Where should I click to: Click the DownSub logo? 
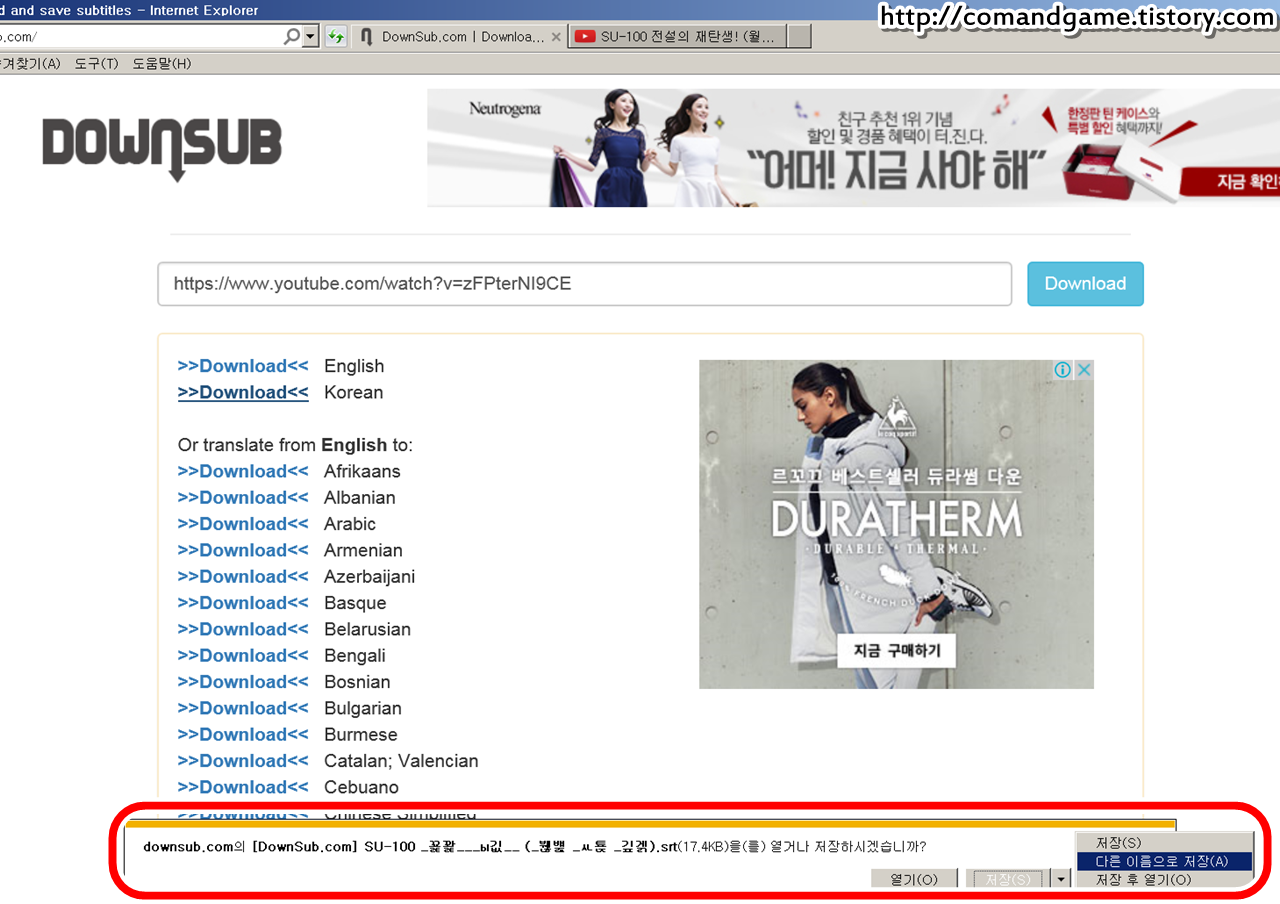click(x=162, y=146)
